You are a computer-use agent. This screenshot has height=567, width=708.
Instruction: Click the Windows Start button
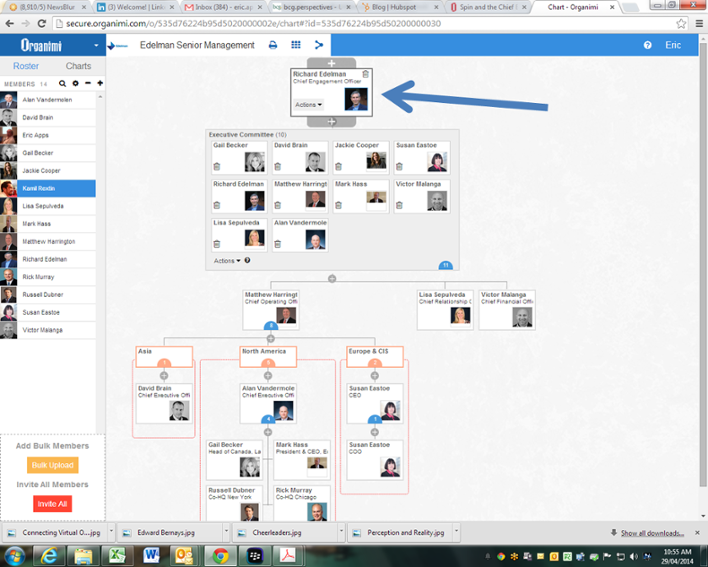(x=14, y=556)
